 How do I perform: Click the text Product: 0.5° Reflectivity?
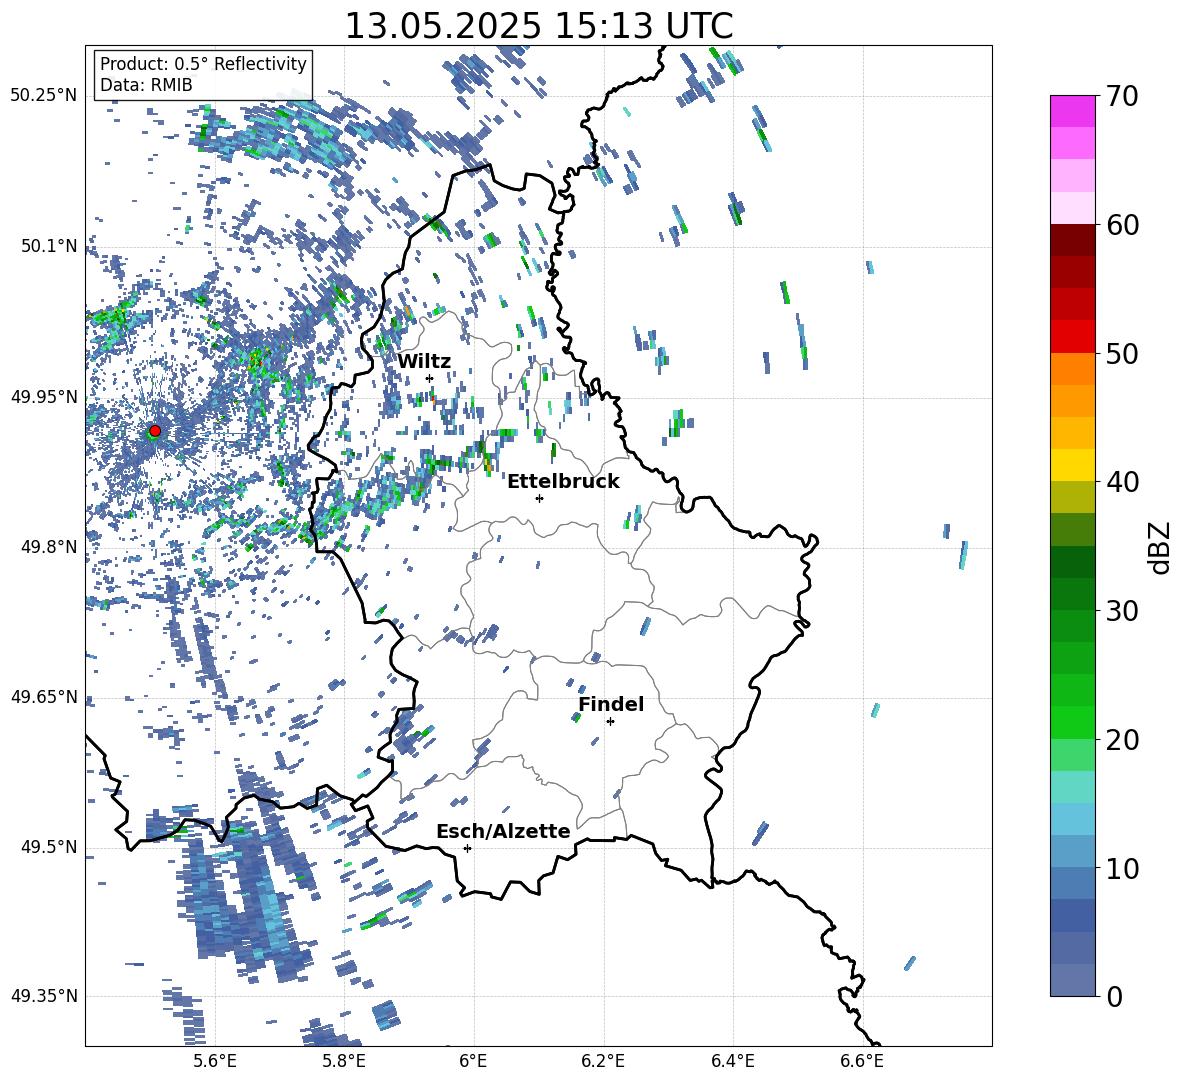tap(203, 64)
